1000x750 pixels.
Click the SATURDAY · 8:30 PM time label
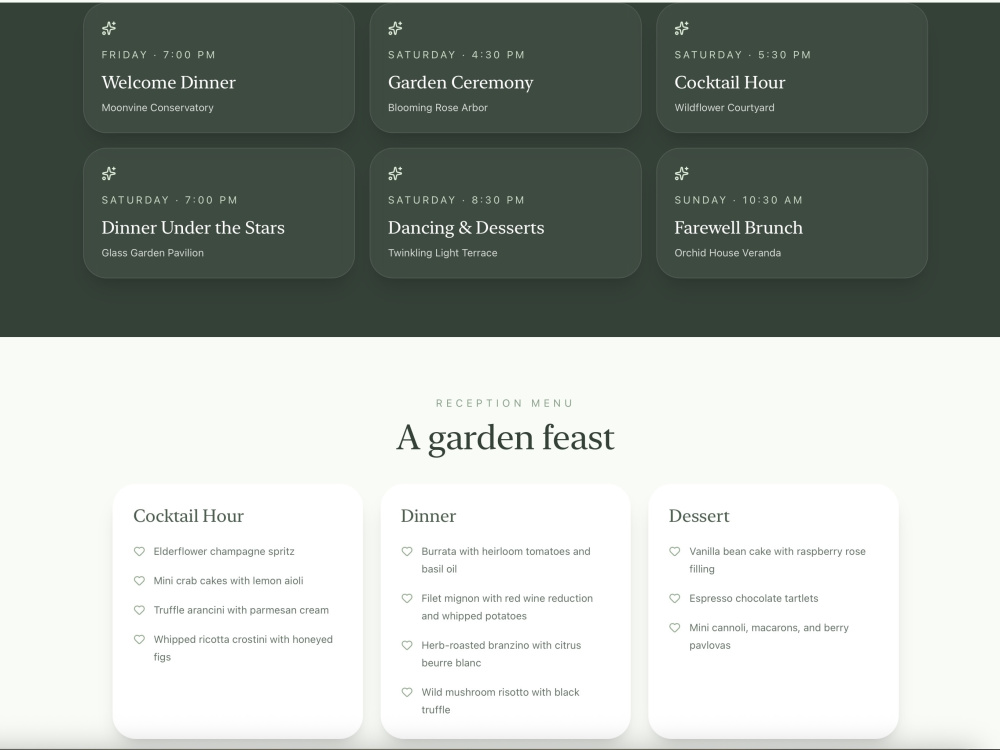click(457, 200)
